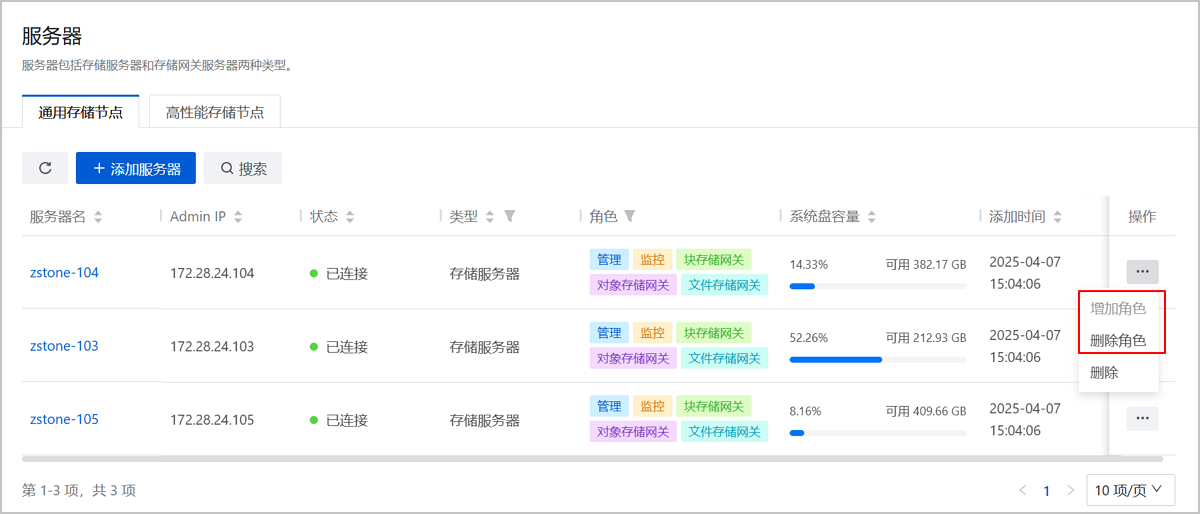Sort by 类型 column arrows
The width and height of the screenshot is (1200, 514).
490,217
